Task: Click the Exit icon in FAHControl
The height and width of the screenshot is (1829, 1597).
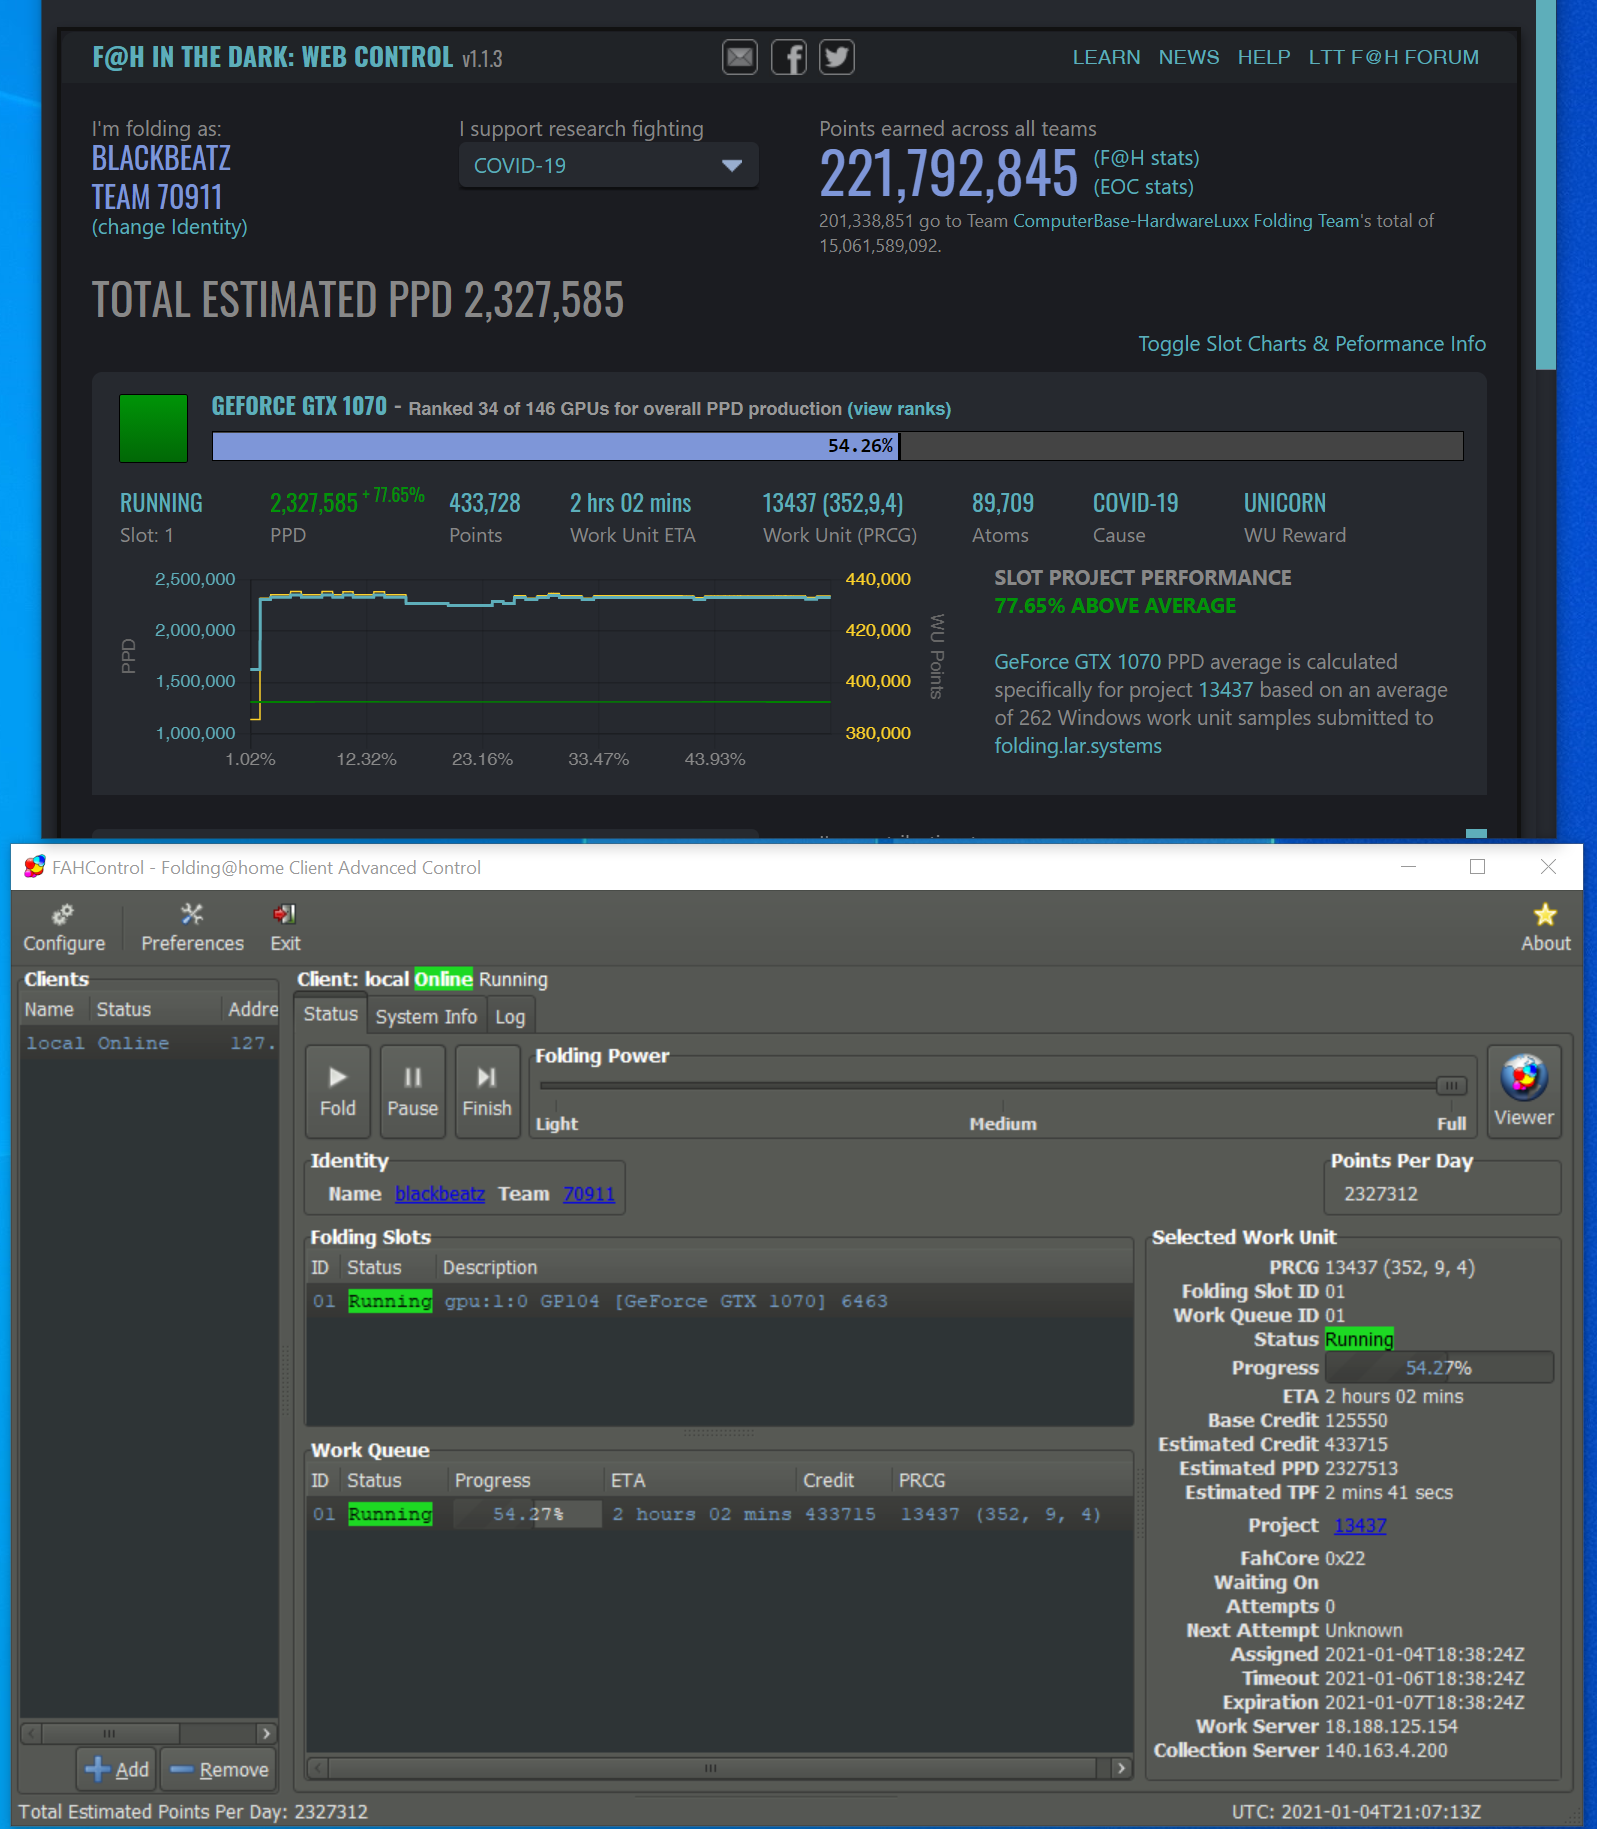Action: pyautogui.click(x=285, y=928)
